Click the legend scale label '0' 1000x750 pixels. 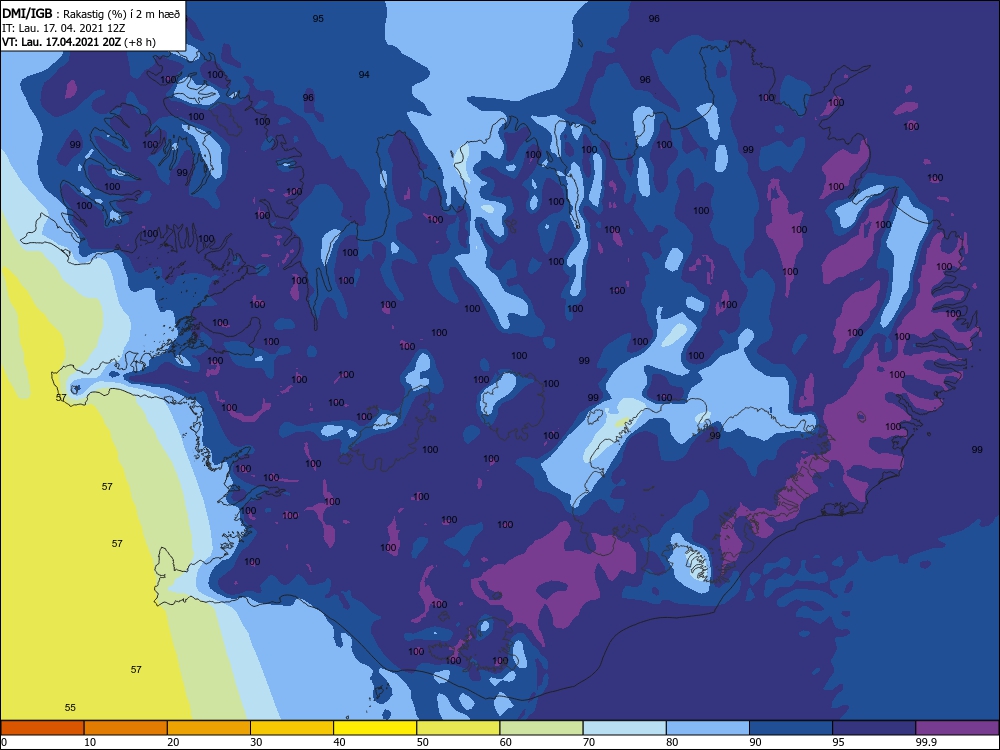pyautogui.click(x=4, y=742)
